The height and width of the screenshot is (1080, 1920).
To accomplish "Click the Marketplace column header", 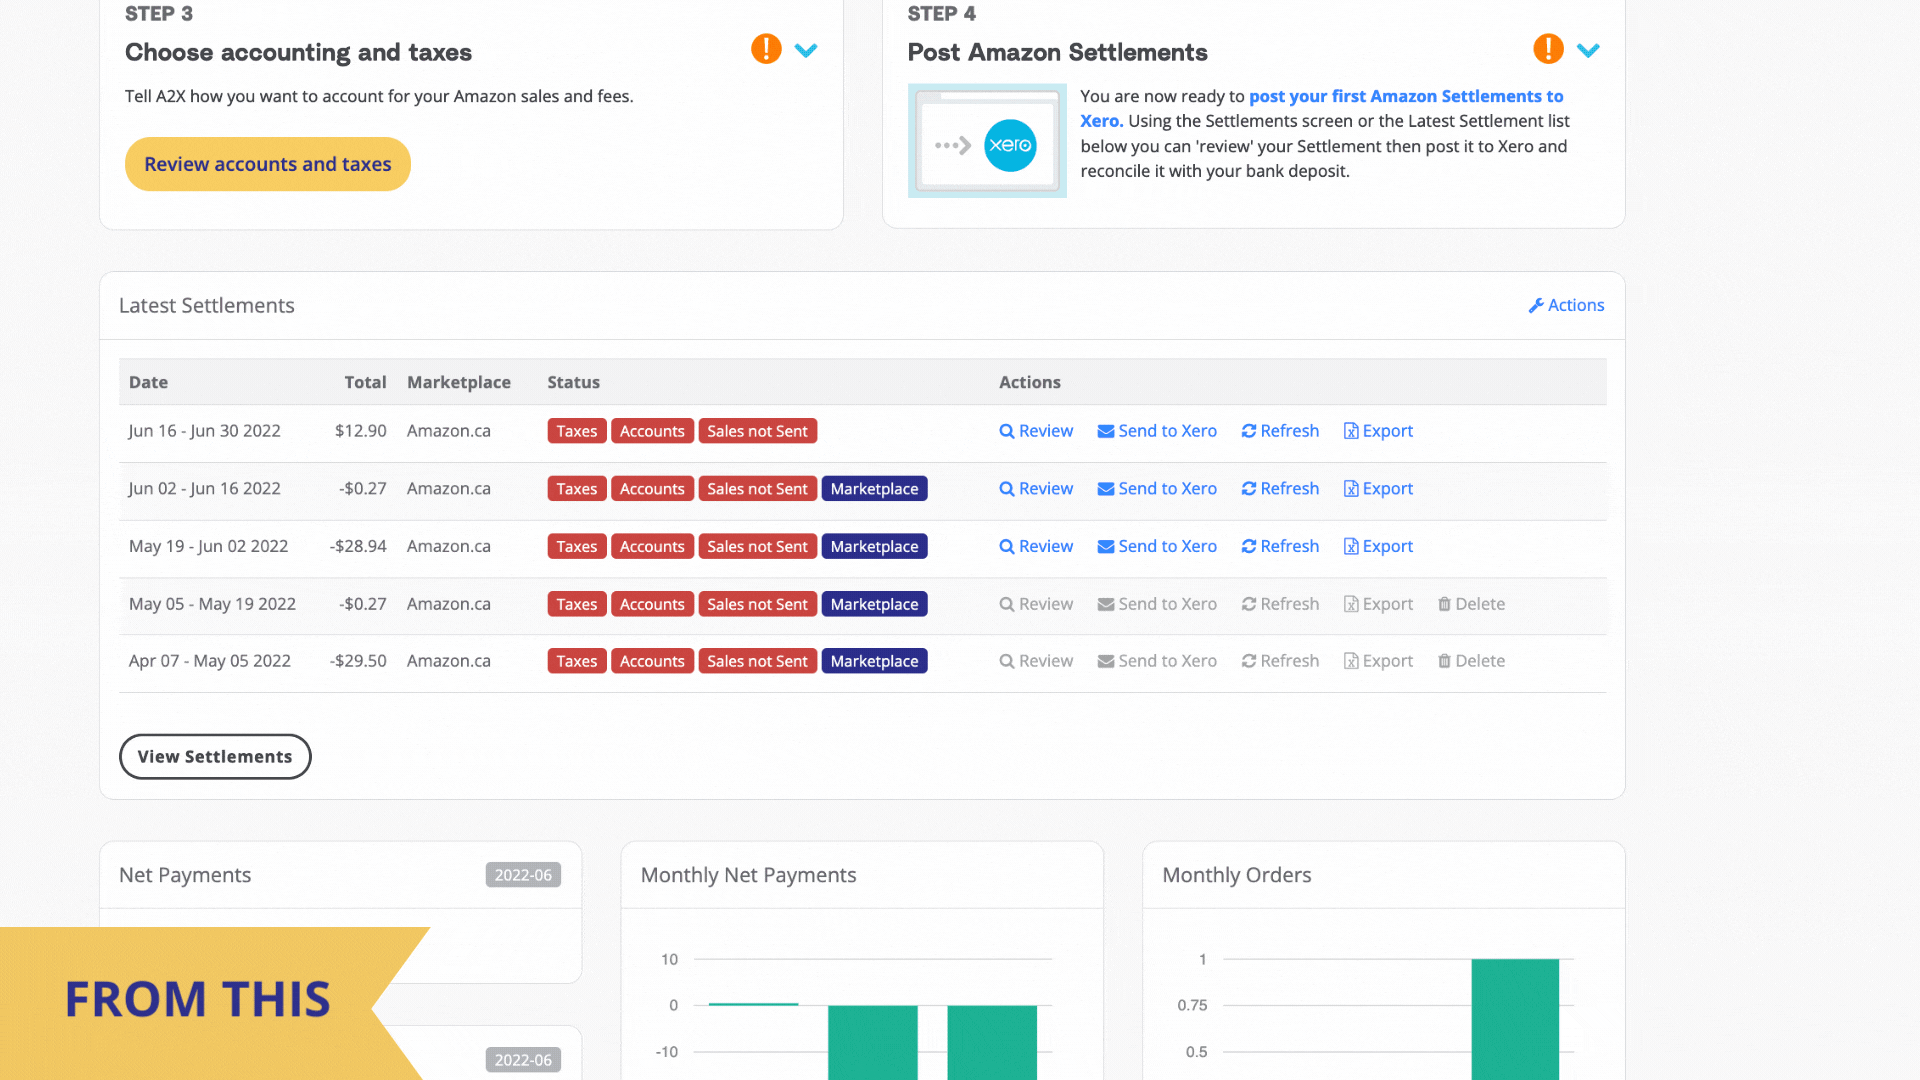I will pos(459,382).
